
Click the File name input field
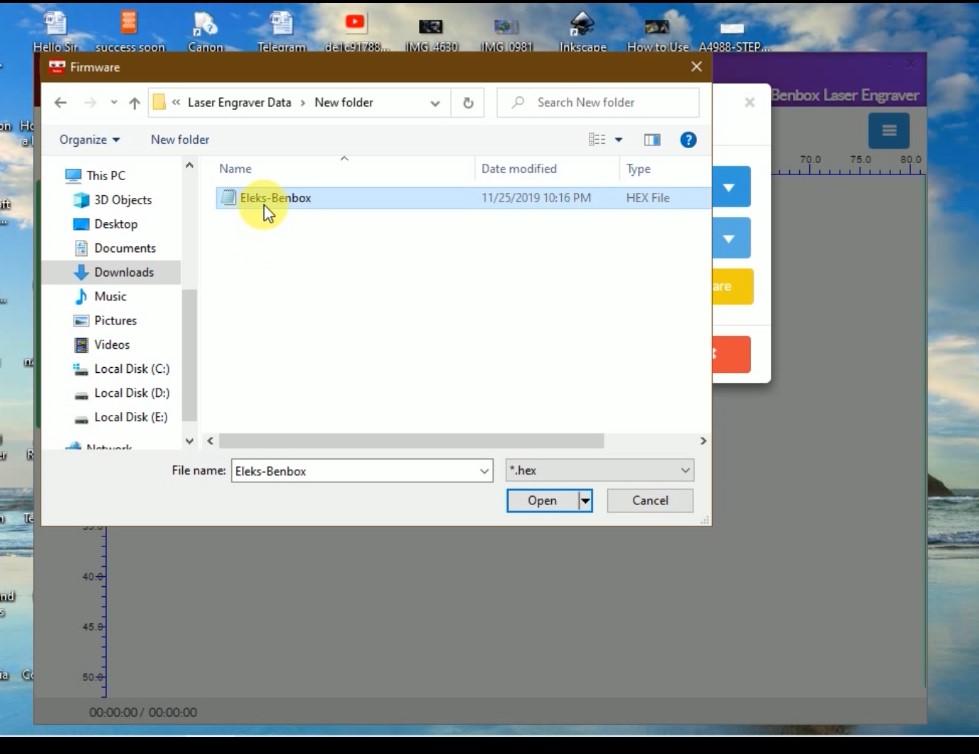355,471
